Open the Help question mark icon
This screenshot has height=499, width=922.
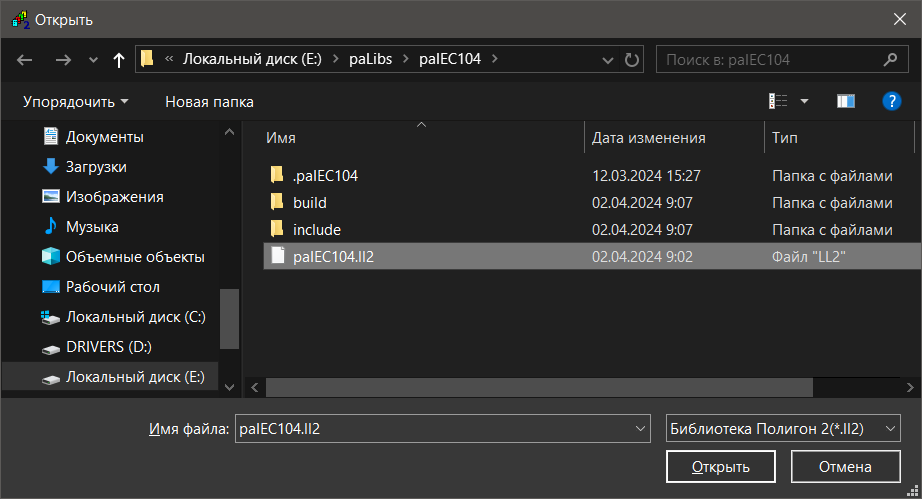(892, 101)
